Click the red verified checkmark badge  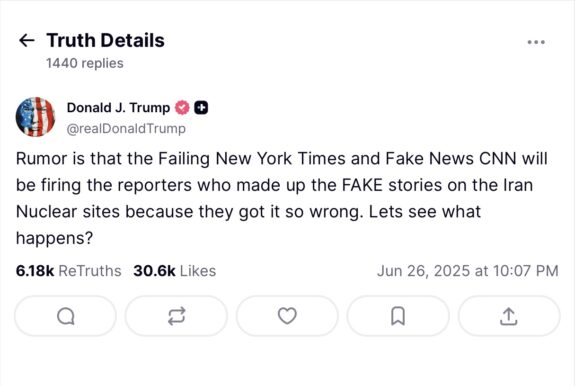coord(182,108)
